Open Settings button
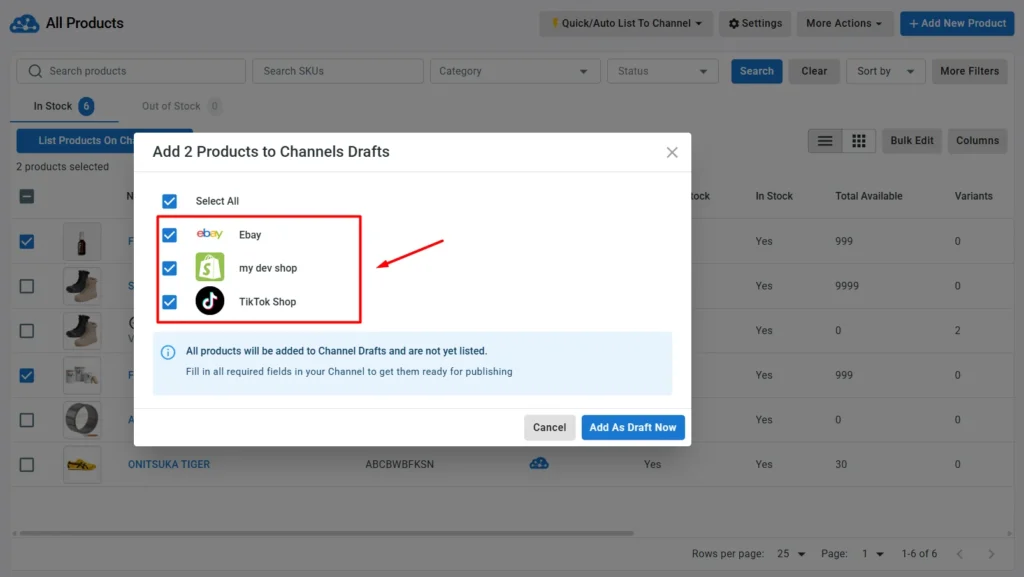This screenshot has height=577, width=1024. tap(755, 23)
